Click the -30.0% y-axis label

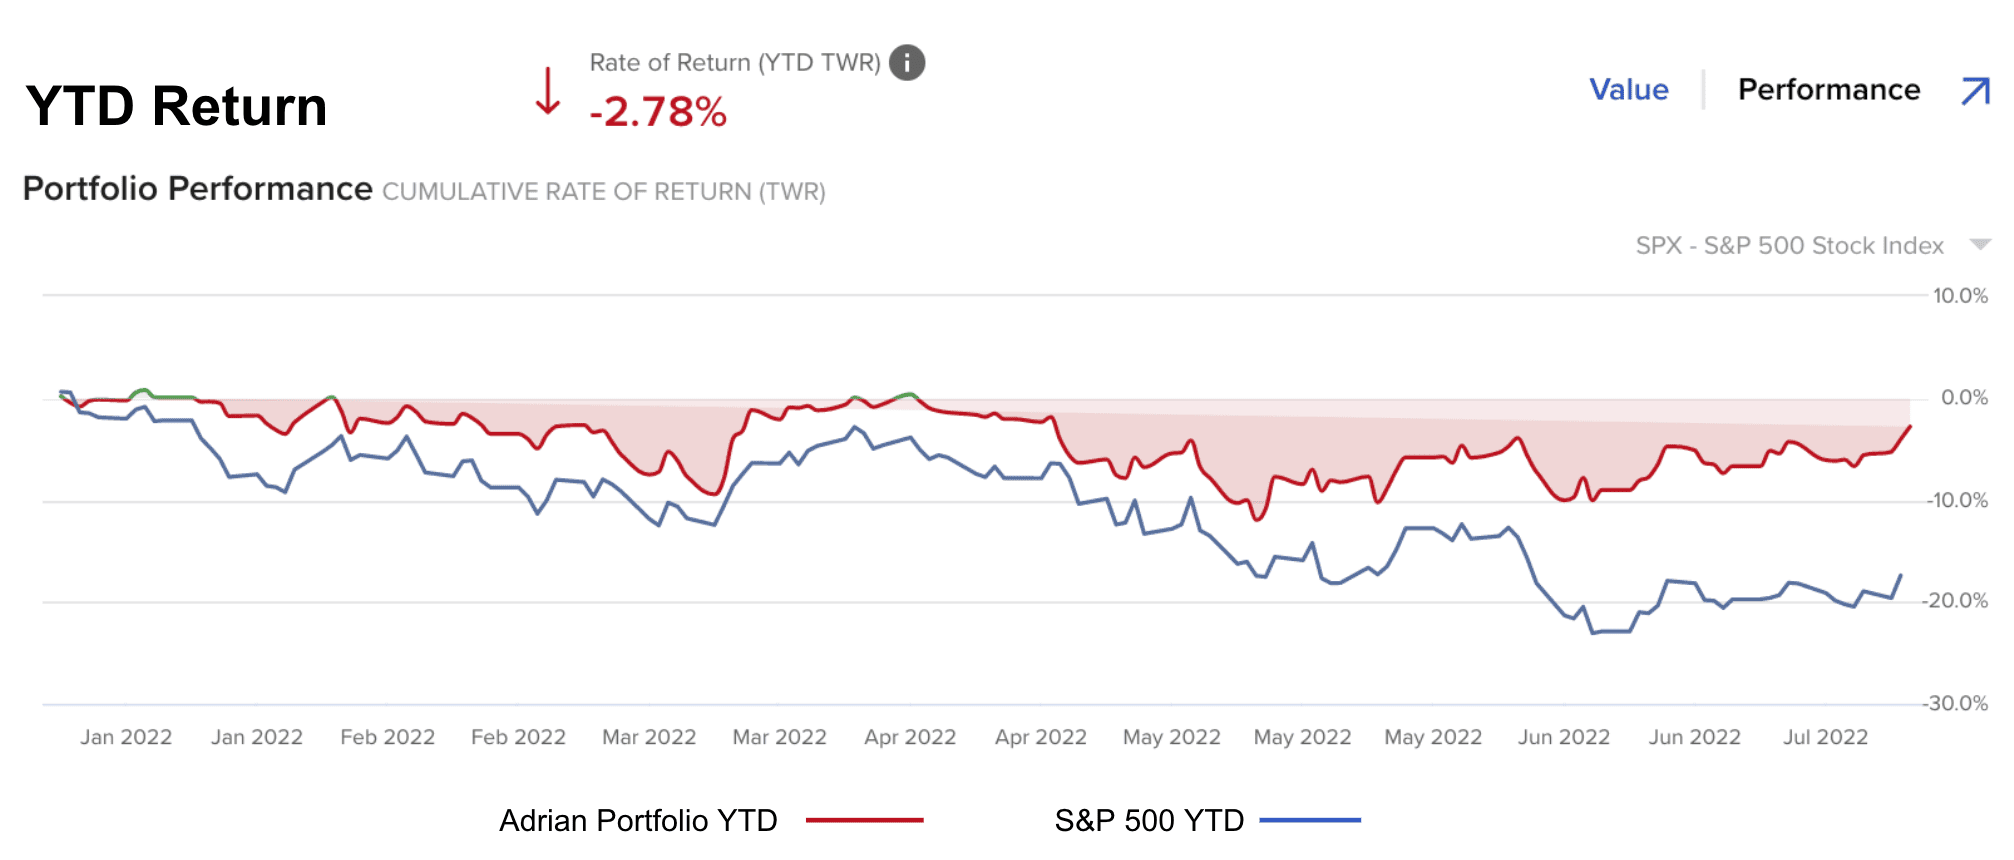point(1957,703)
